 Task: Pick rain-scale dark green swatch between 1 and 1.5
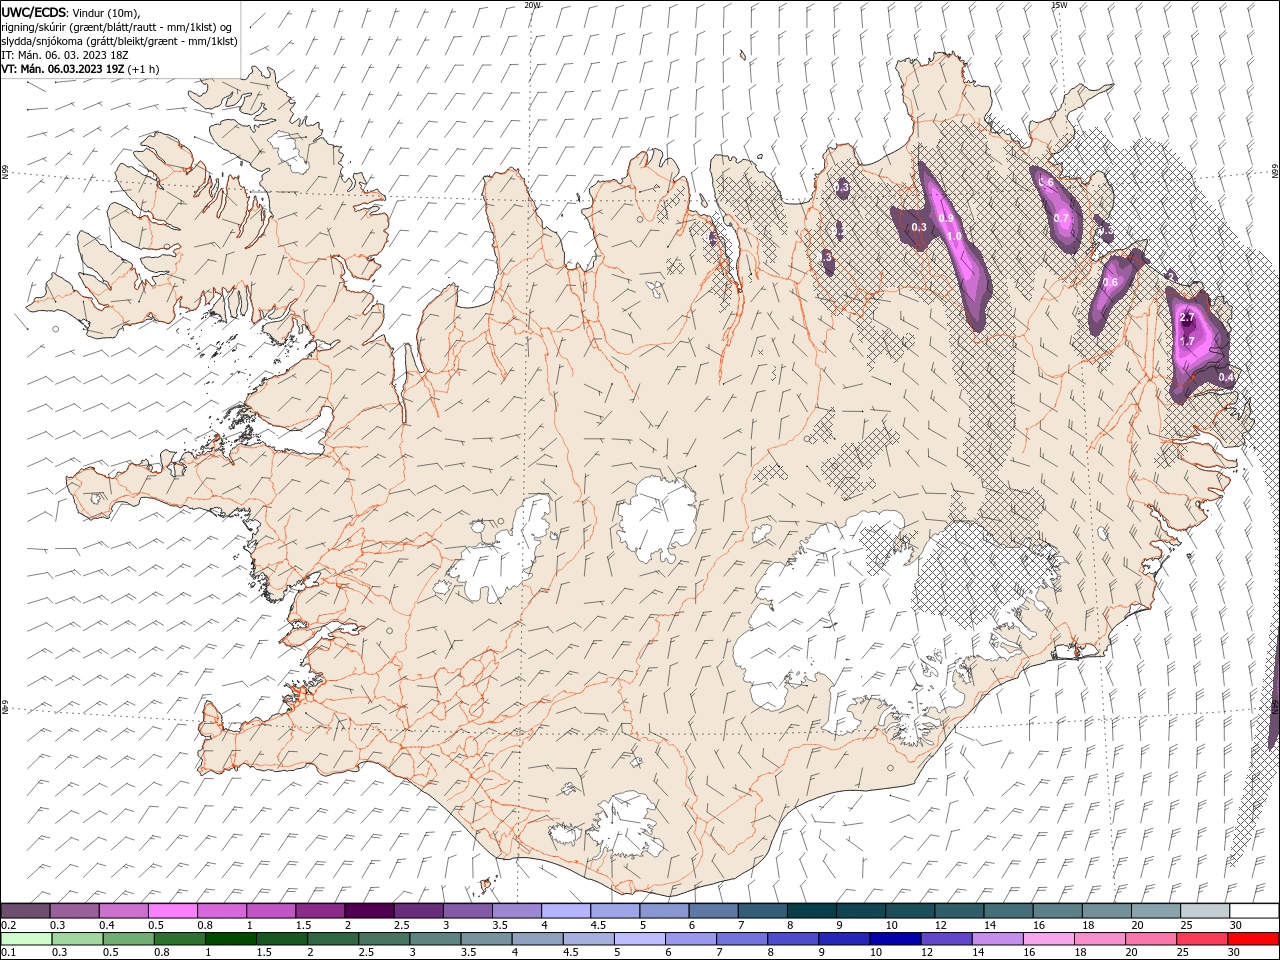[231, 939]
